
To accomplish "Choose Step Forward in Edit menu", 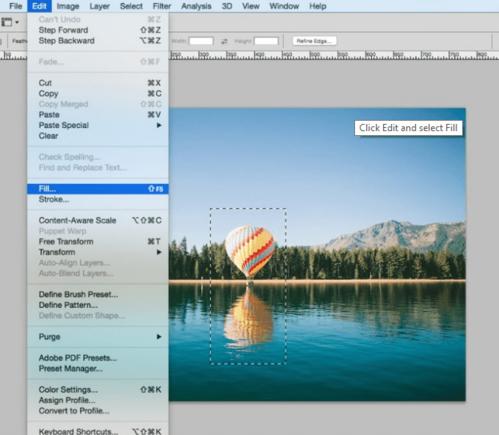I will coord(98,30).
